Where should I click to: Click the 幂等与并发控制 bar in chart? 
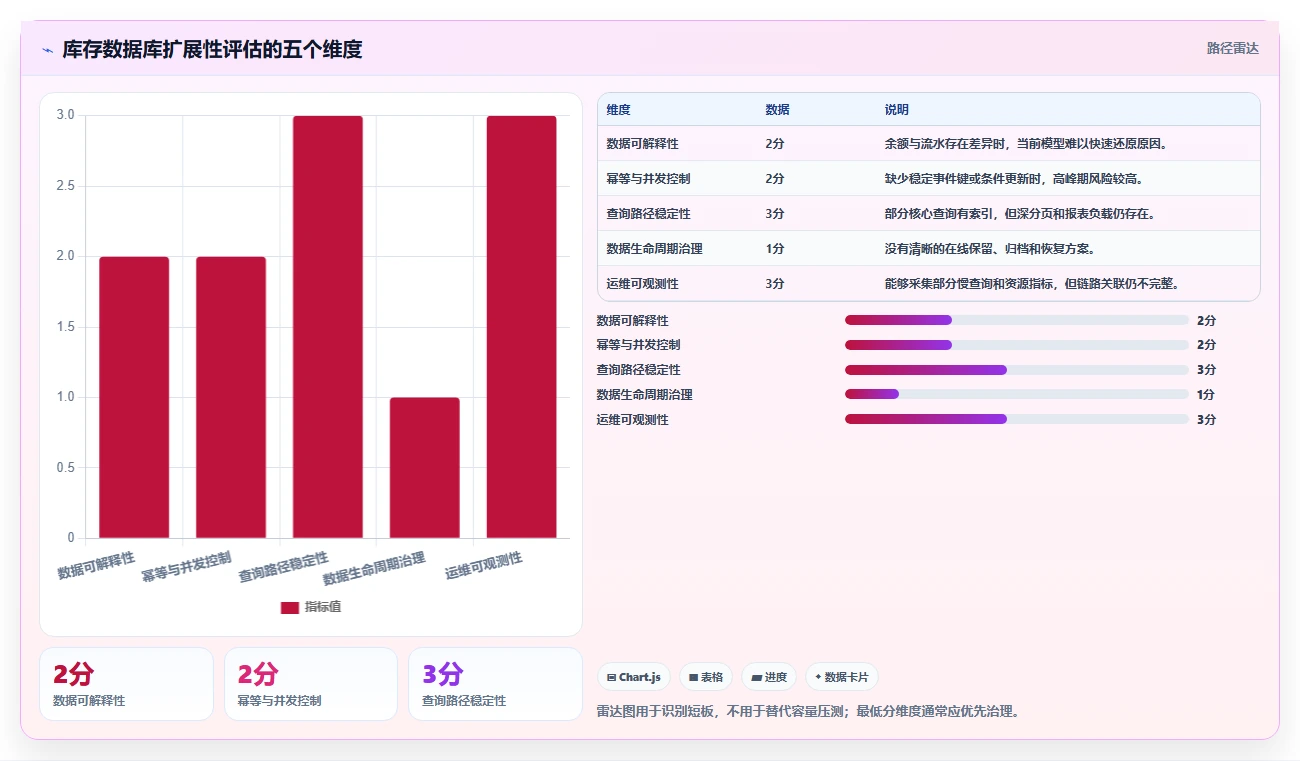click(x=231, y=397)
